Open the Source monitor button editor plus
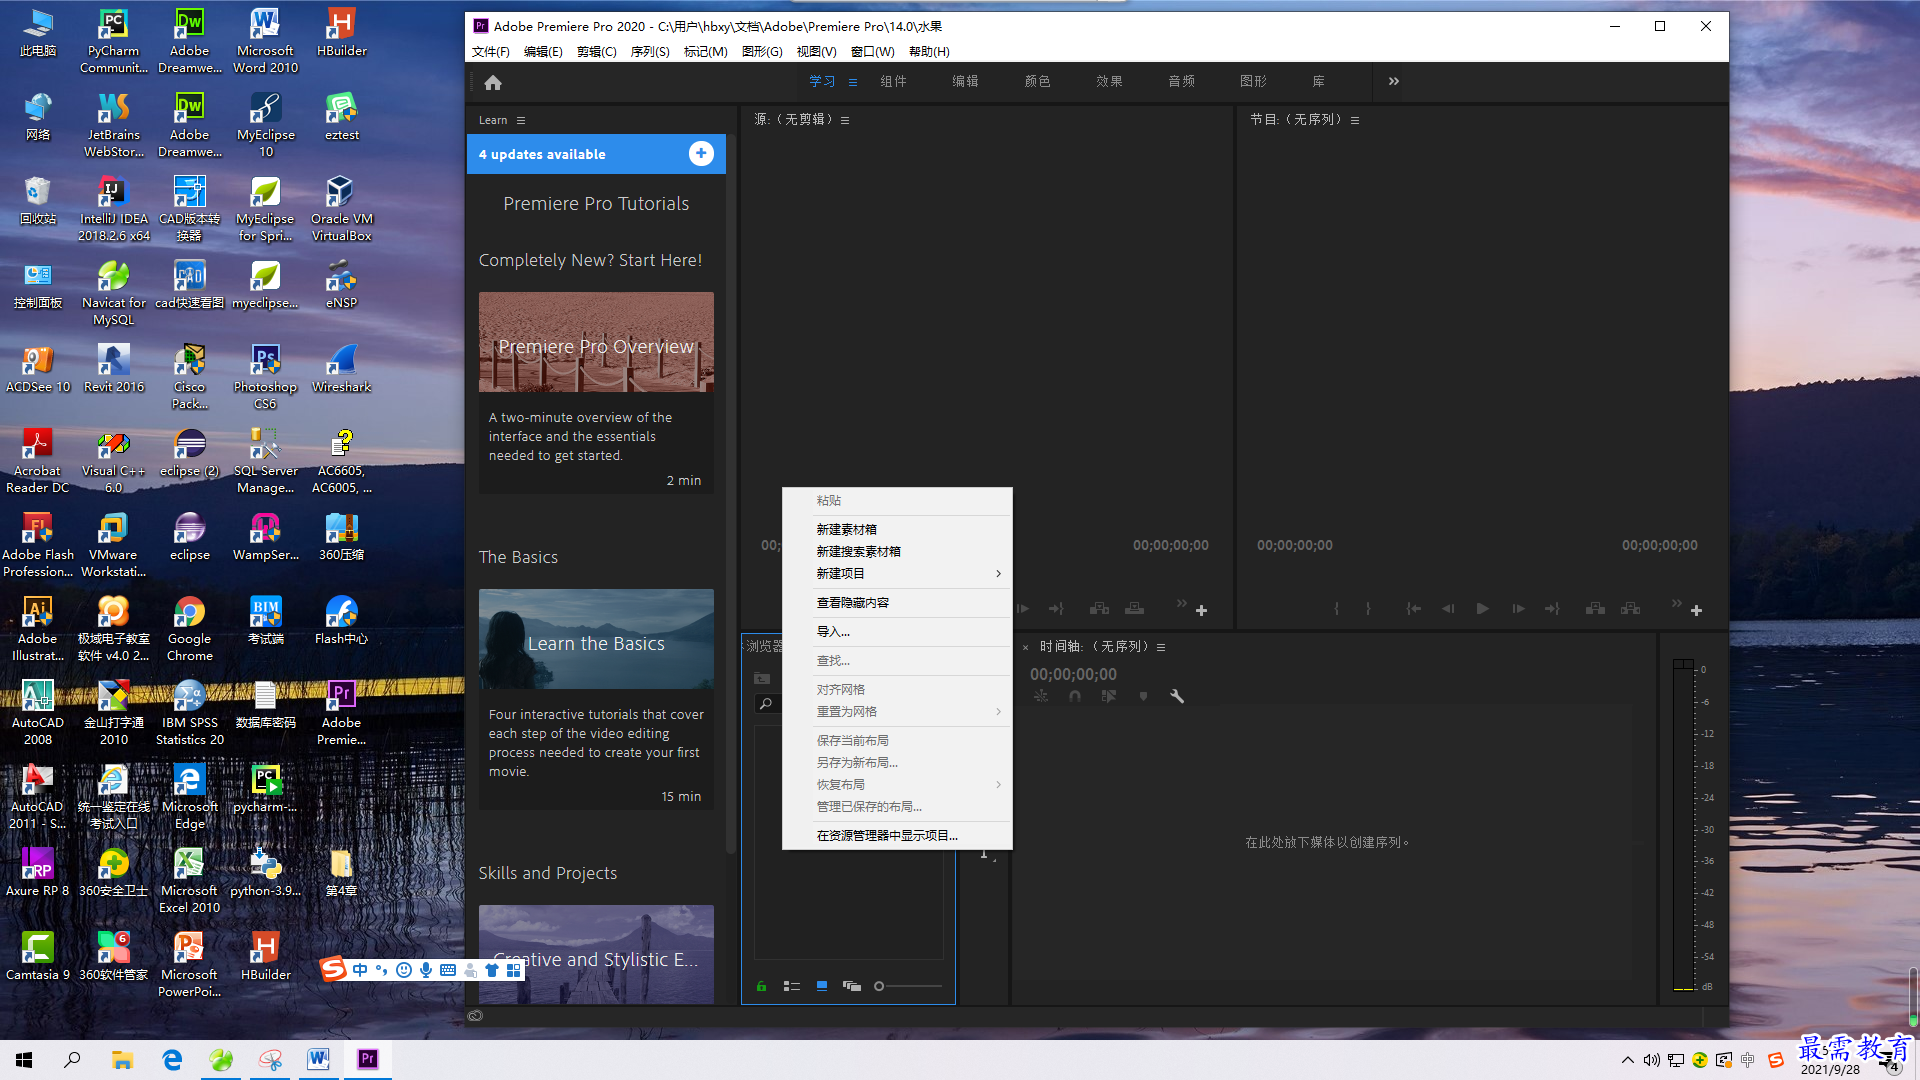This screenshot has height=1080, width=1920. [1201, 610]
